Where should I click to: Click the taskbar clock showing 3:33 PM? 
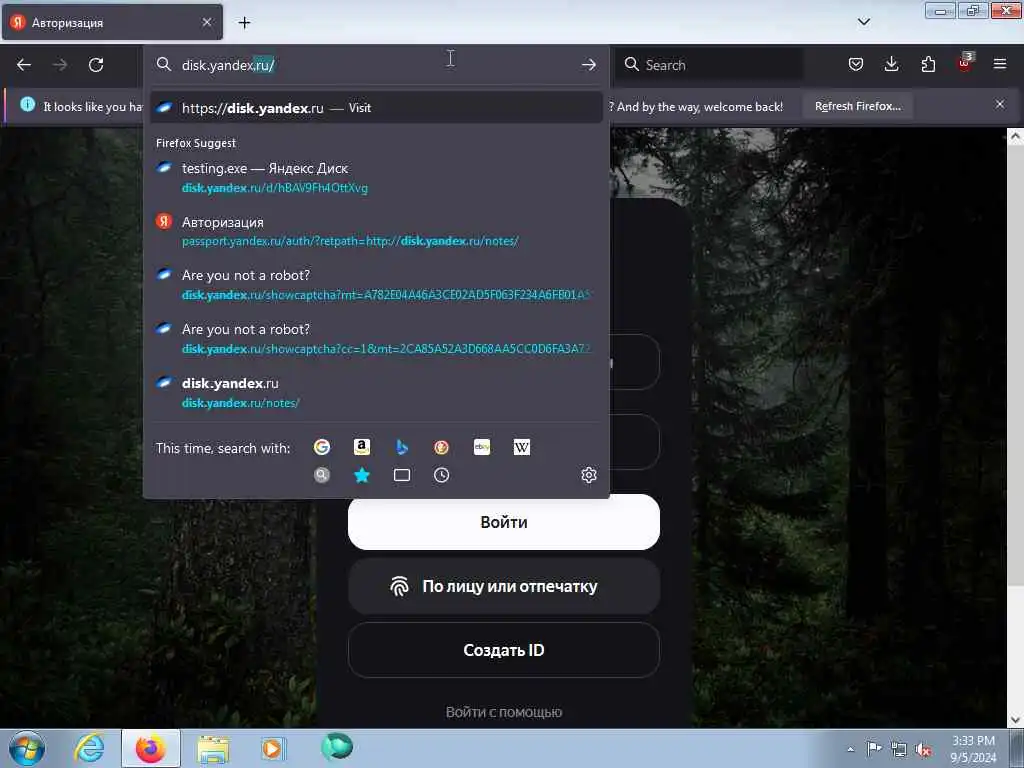973,749
